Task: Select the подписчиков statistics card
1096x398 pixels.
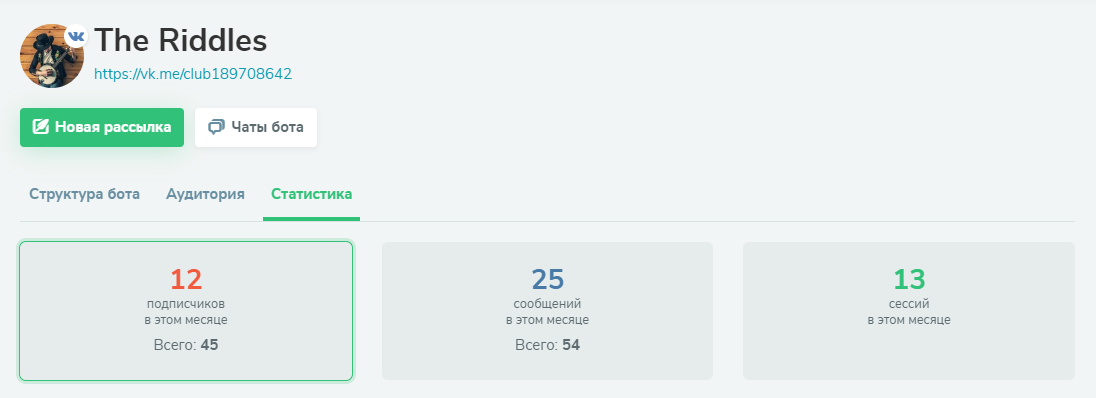Action: coord(186,311)
